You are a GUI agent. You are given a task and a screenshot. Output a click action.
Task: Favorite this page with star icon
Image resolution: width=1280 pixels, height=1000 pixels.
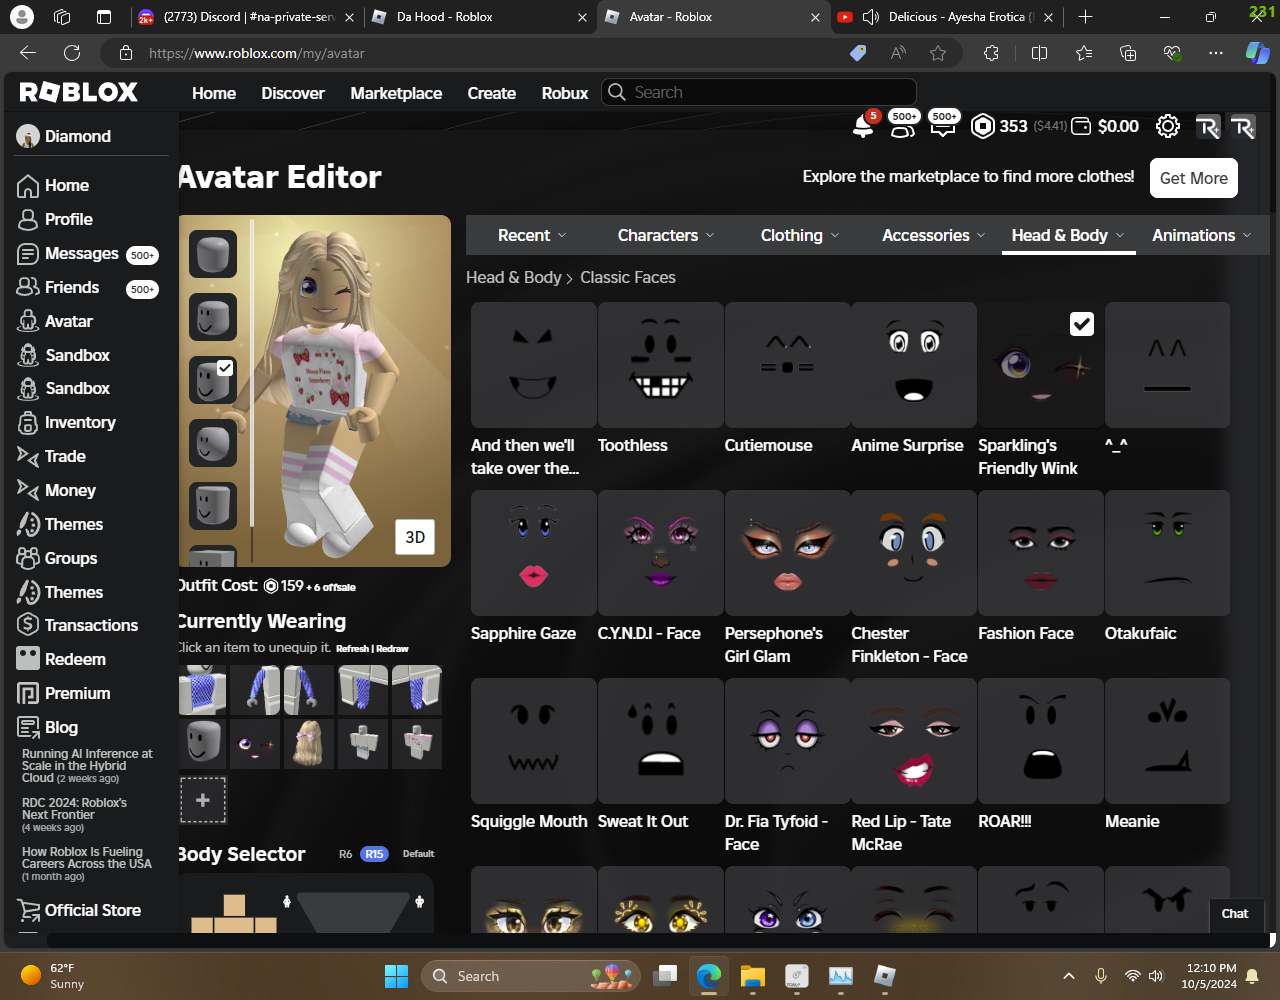pos(938,53)
